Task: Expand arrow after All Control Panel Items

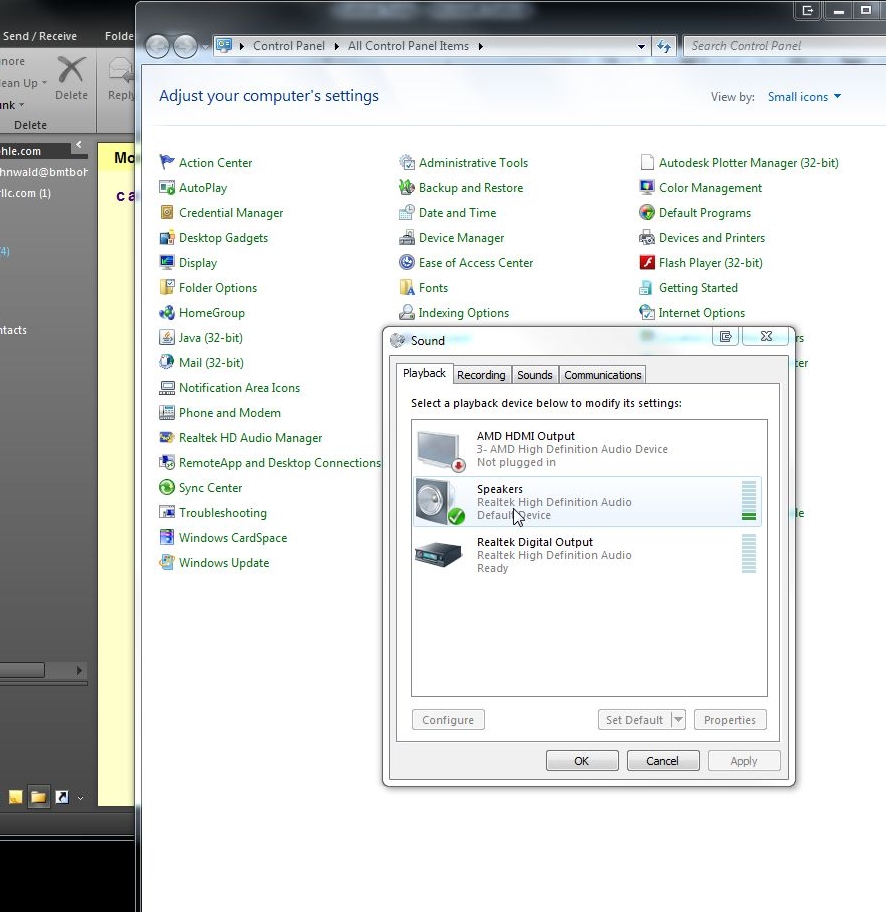Action: (x=481, y=46)
